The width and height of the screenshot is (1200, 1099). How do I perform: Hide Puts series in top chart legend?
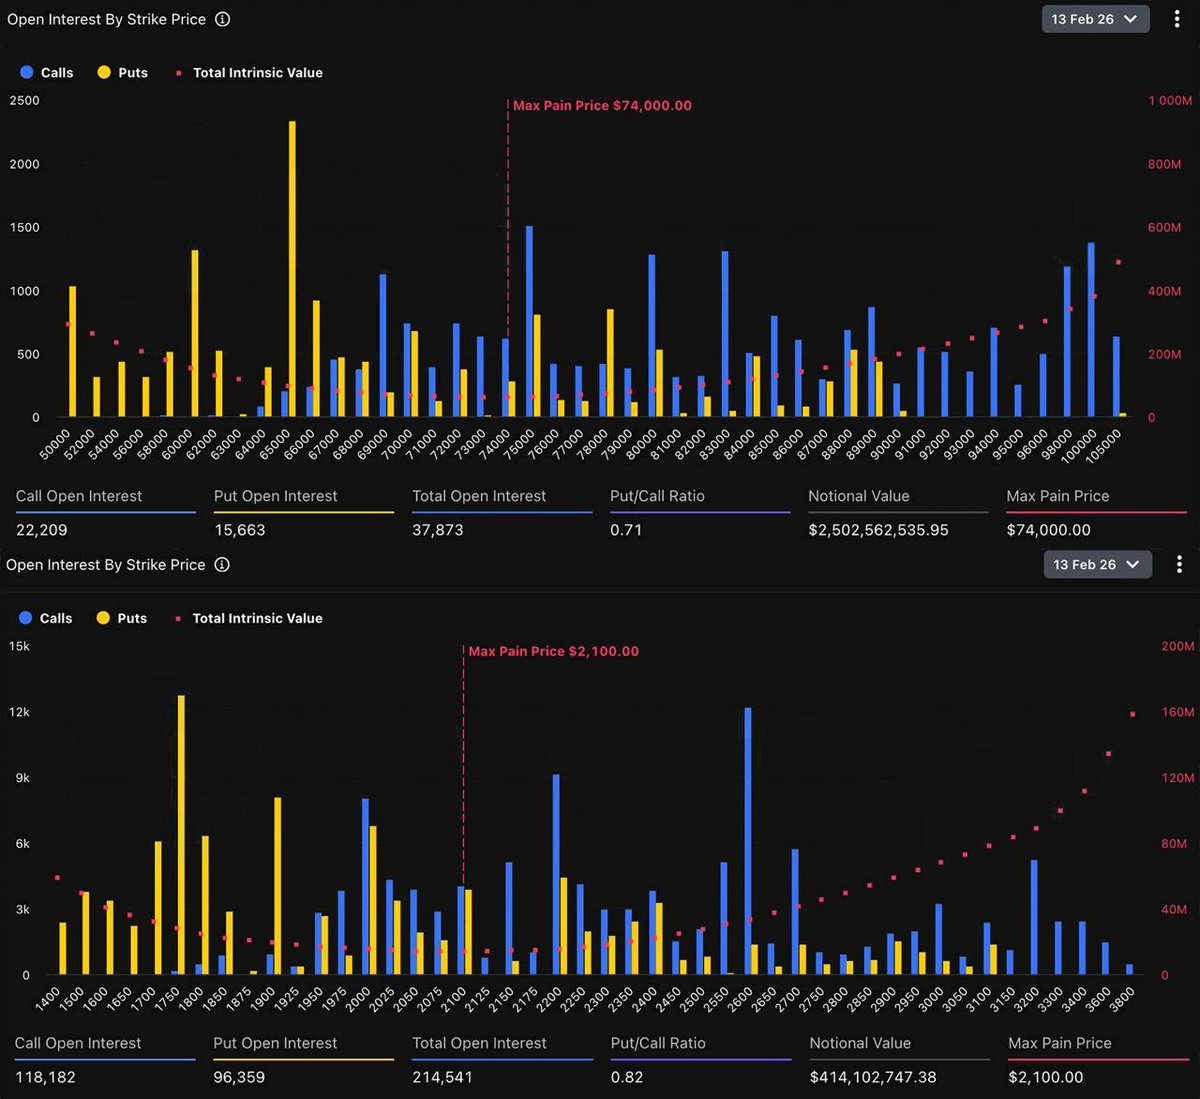[x=122, y=73]
